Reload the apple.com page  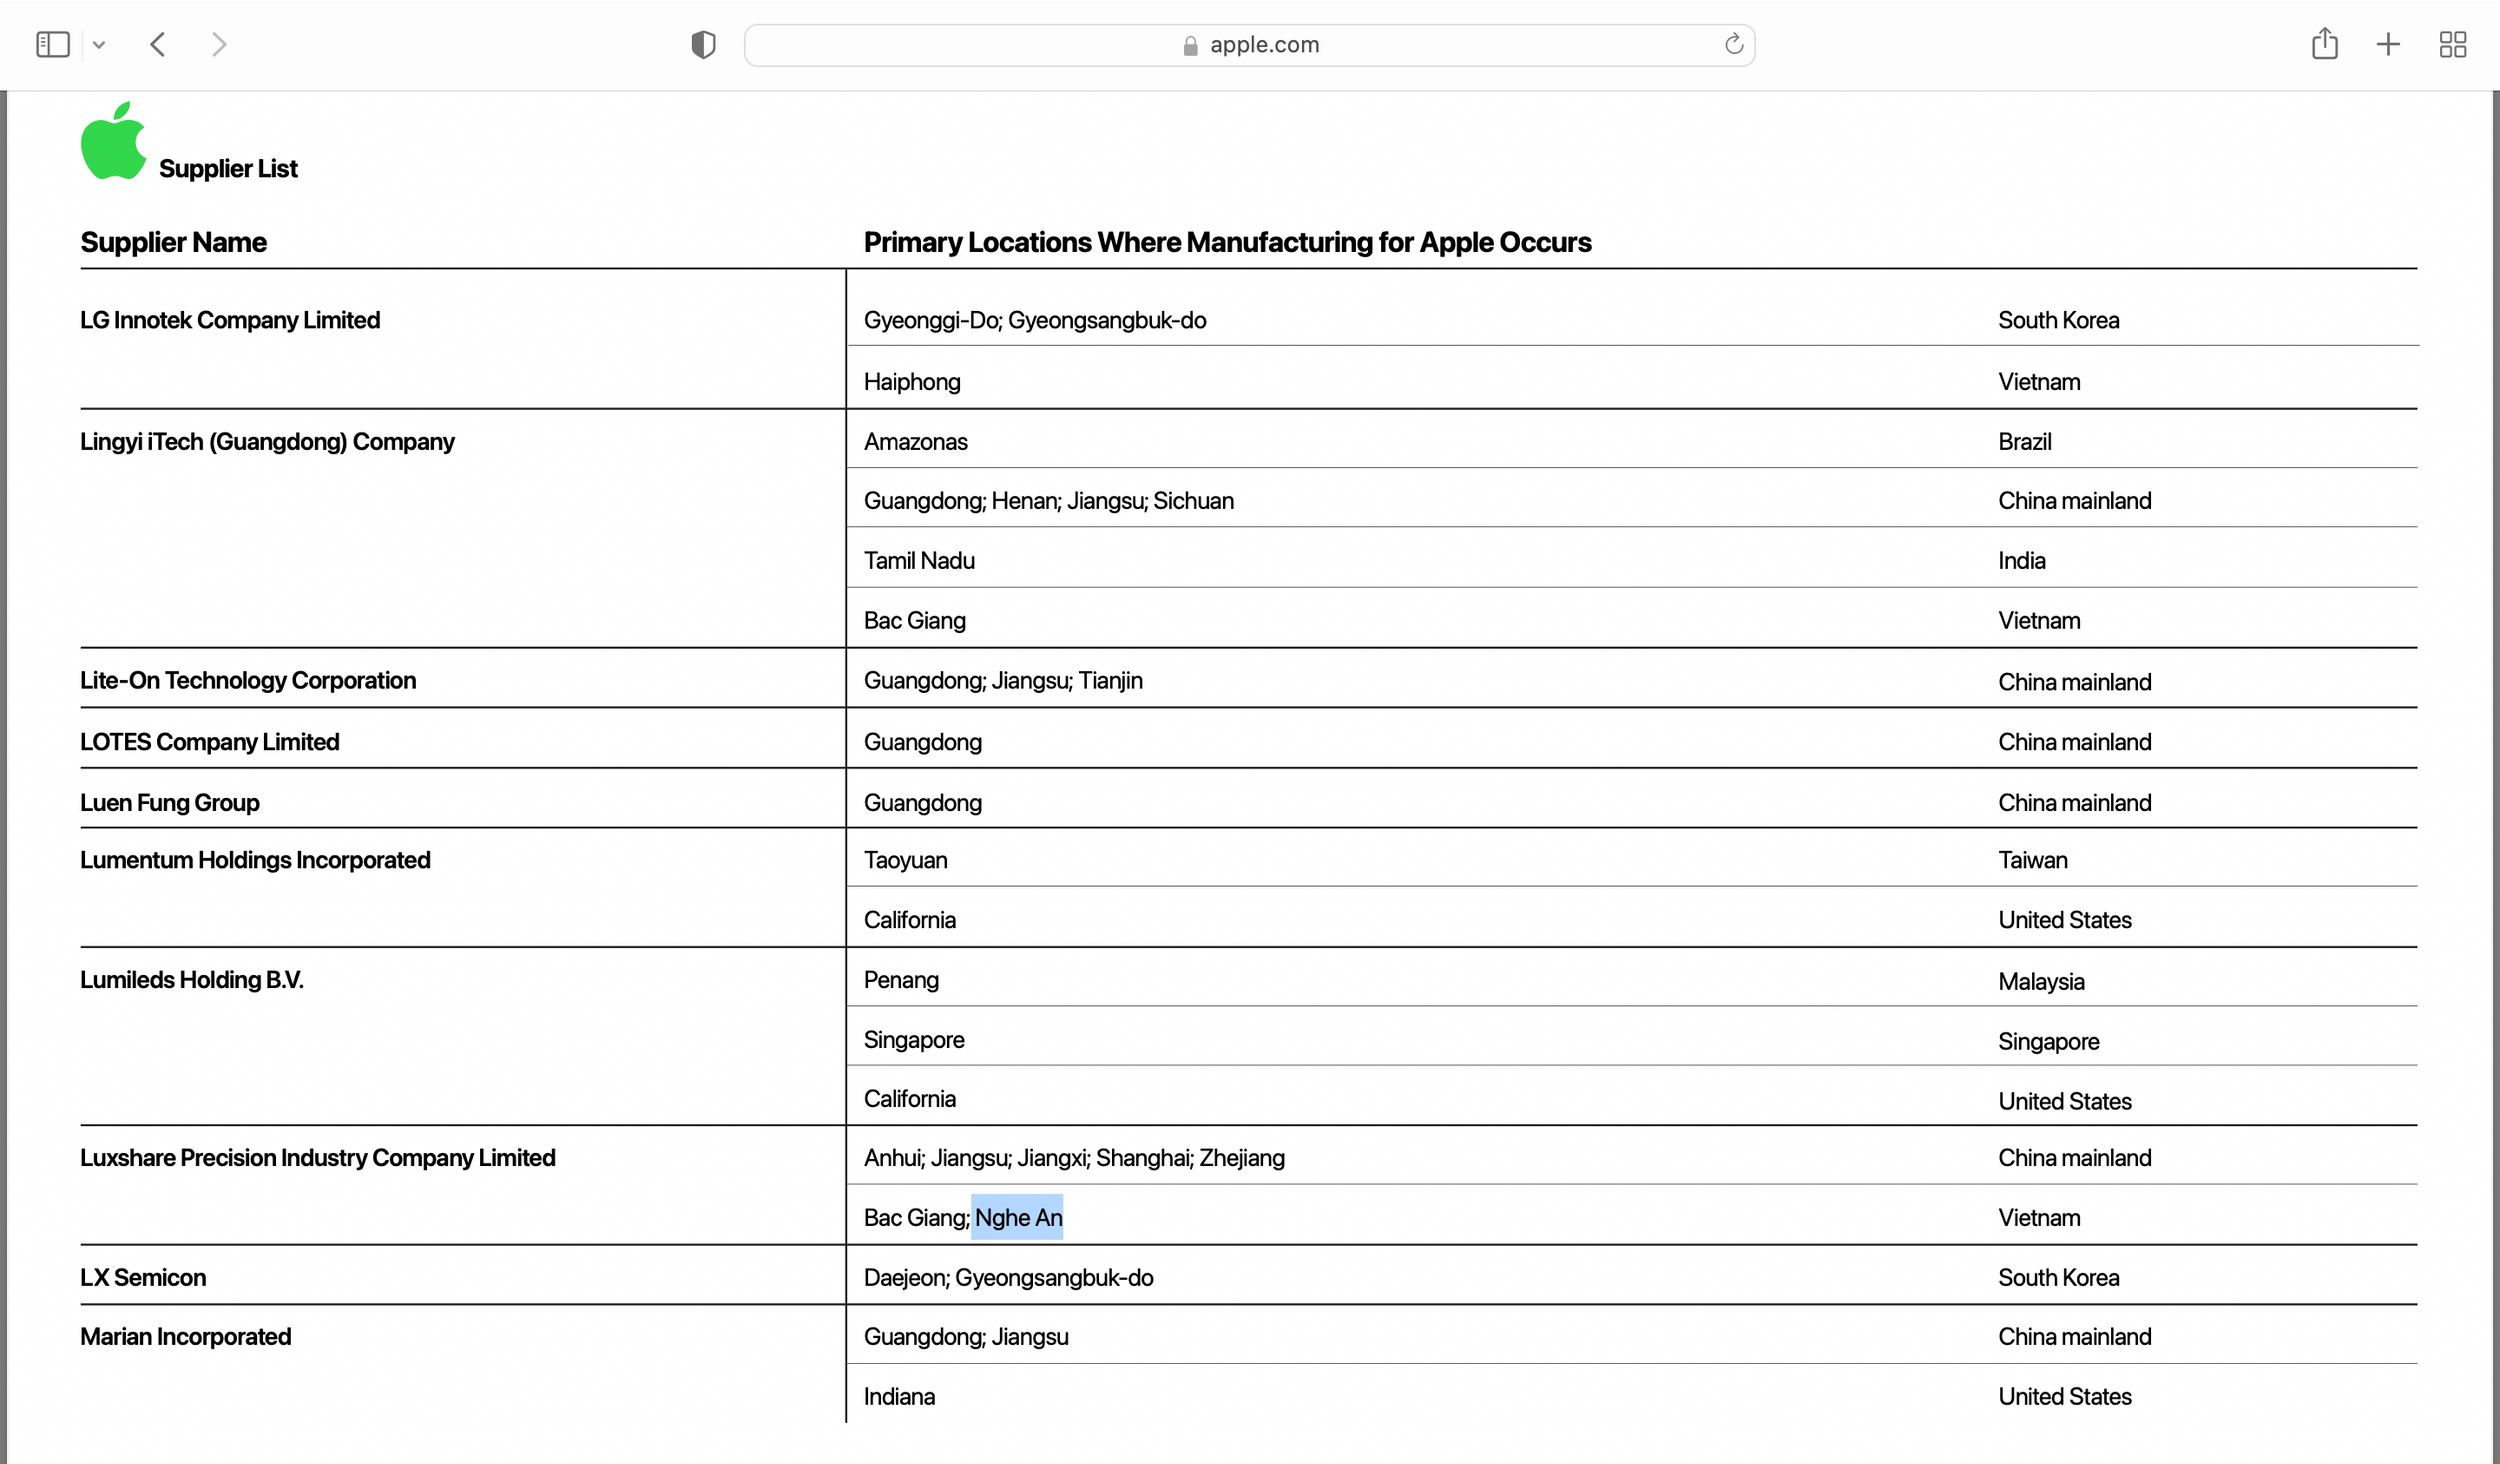pyautogui.click(x=1732, y=44)
